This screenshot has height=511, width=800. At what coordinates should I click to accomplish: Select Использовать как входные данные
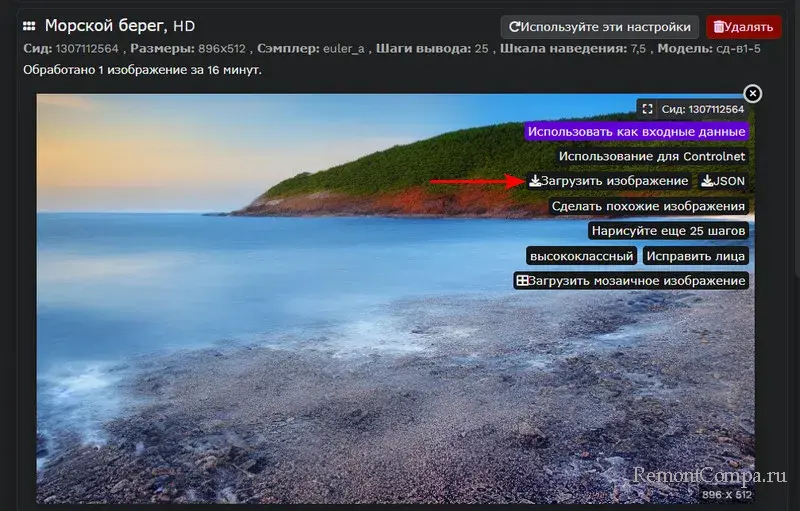point(636,131)
